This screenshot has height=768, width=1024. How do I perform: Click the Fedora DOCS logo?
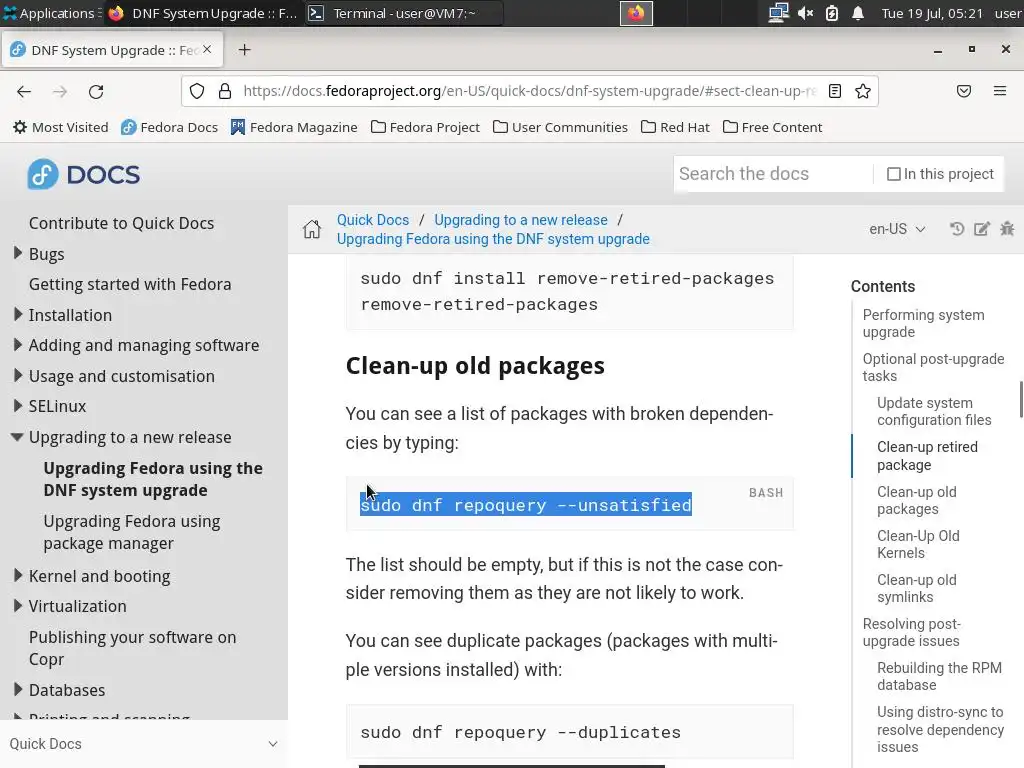click(x=84, y=174)
